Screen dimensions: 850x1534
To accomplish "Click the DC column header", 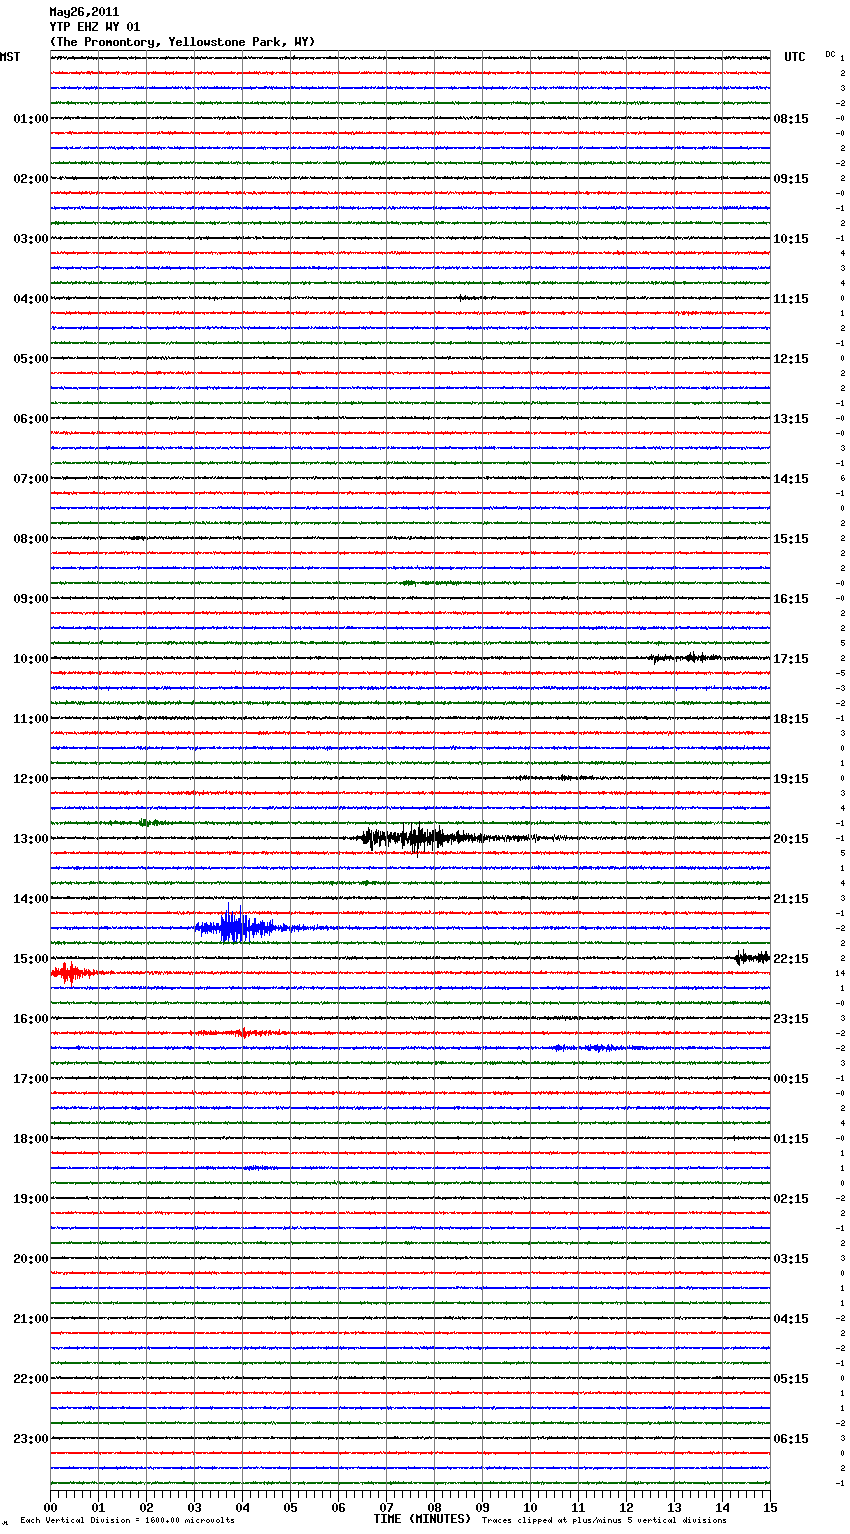I will (x=830, y=54).
